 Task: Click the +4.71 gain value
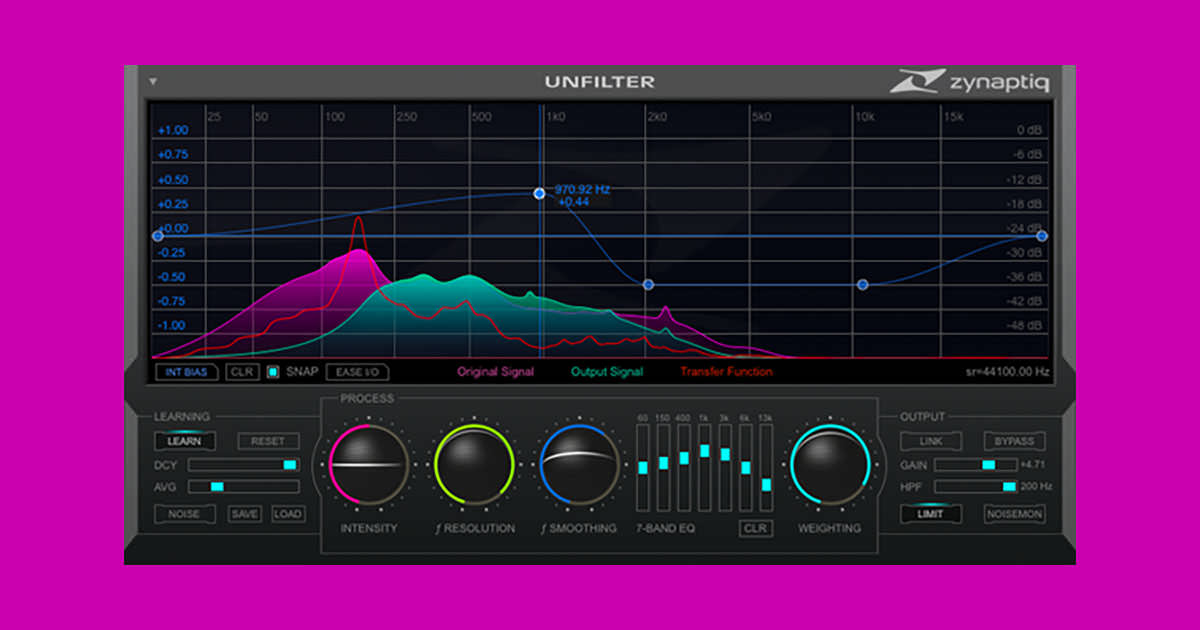[x=1033, y=465]
